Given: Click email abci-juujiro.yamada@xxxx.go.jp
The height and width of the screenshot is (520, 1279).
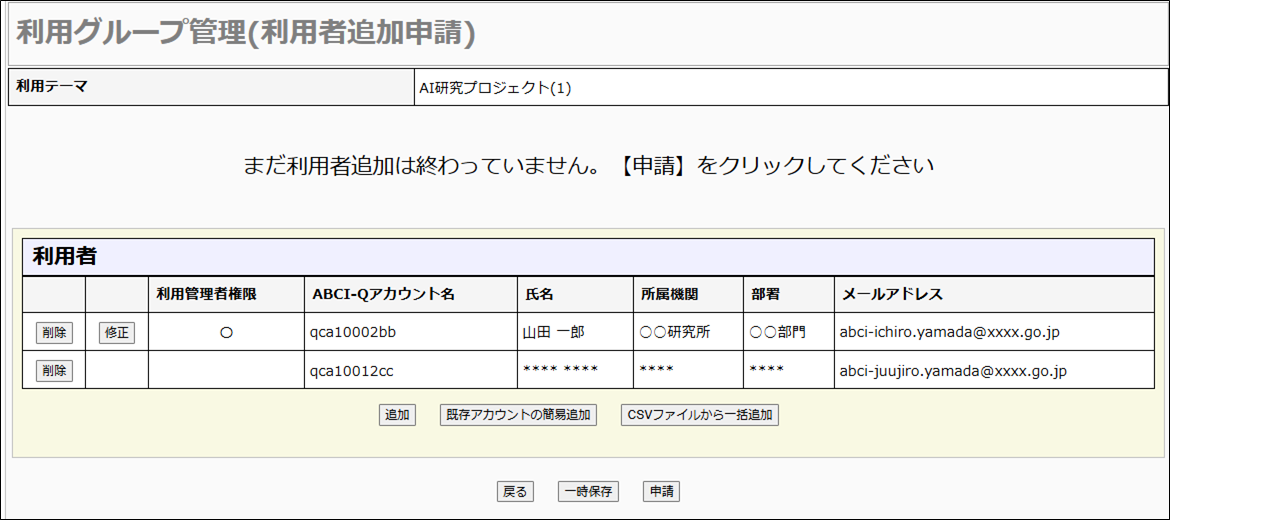Looking at the screenshot, I should click(x=953, y=371).
